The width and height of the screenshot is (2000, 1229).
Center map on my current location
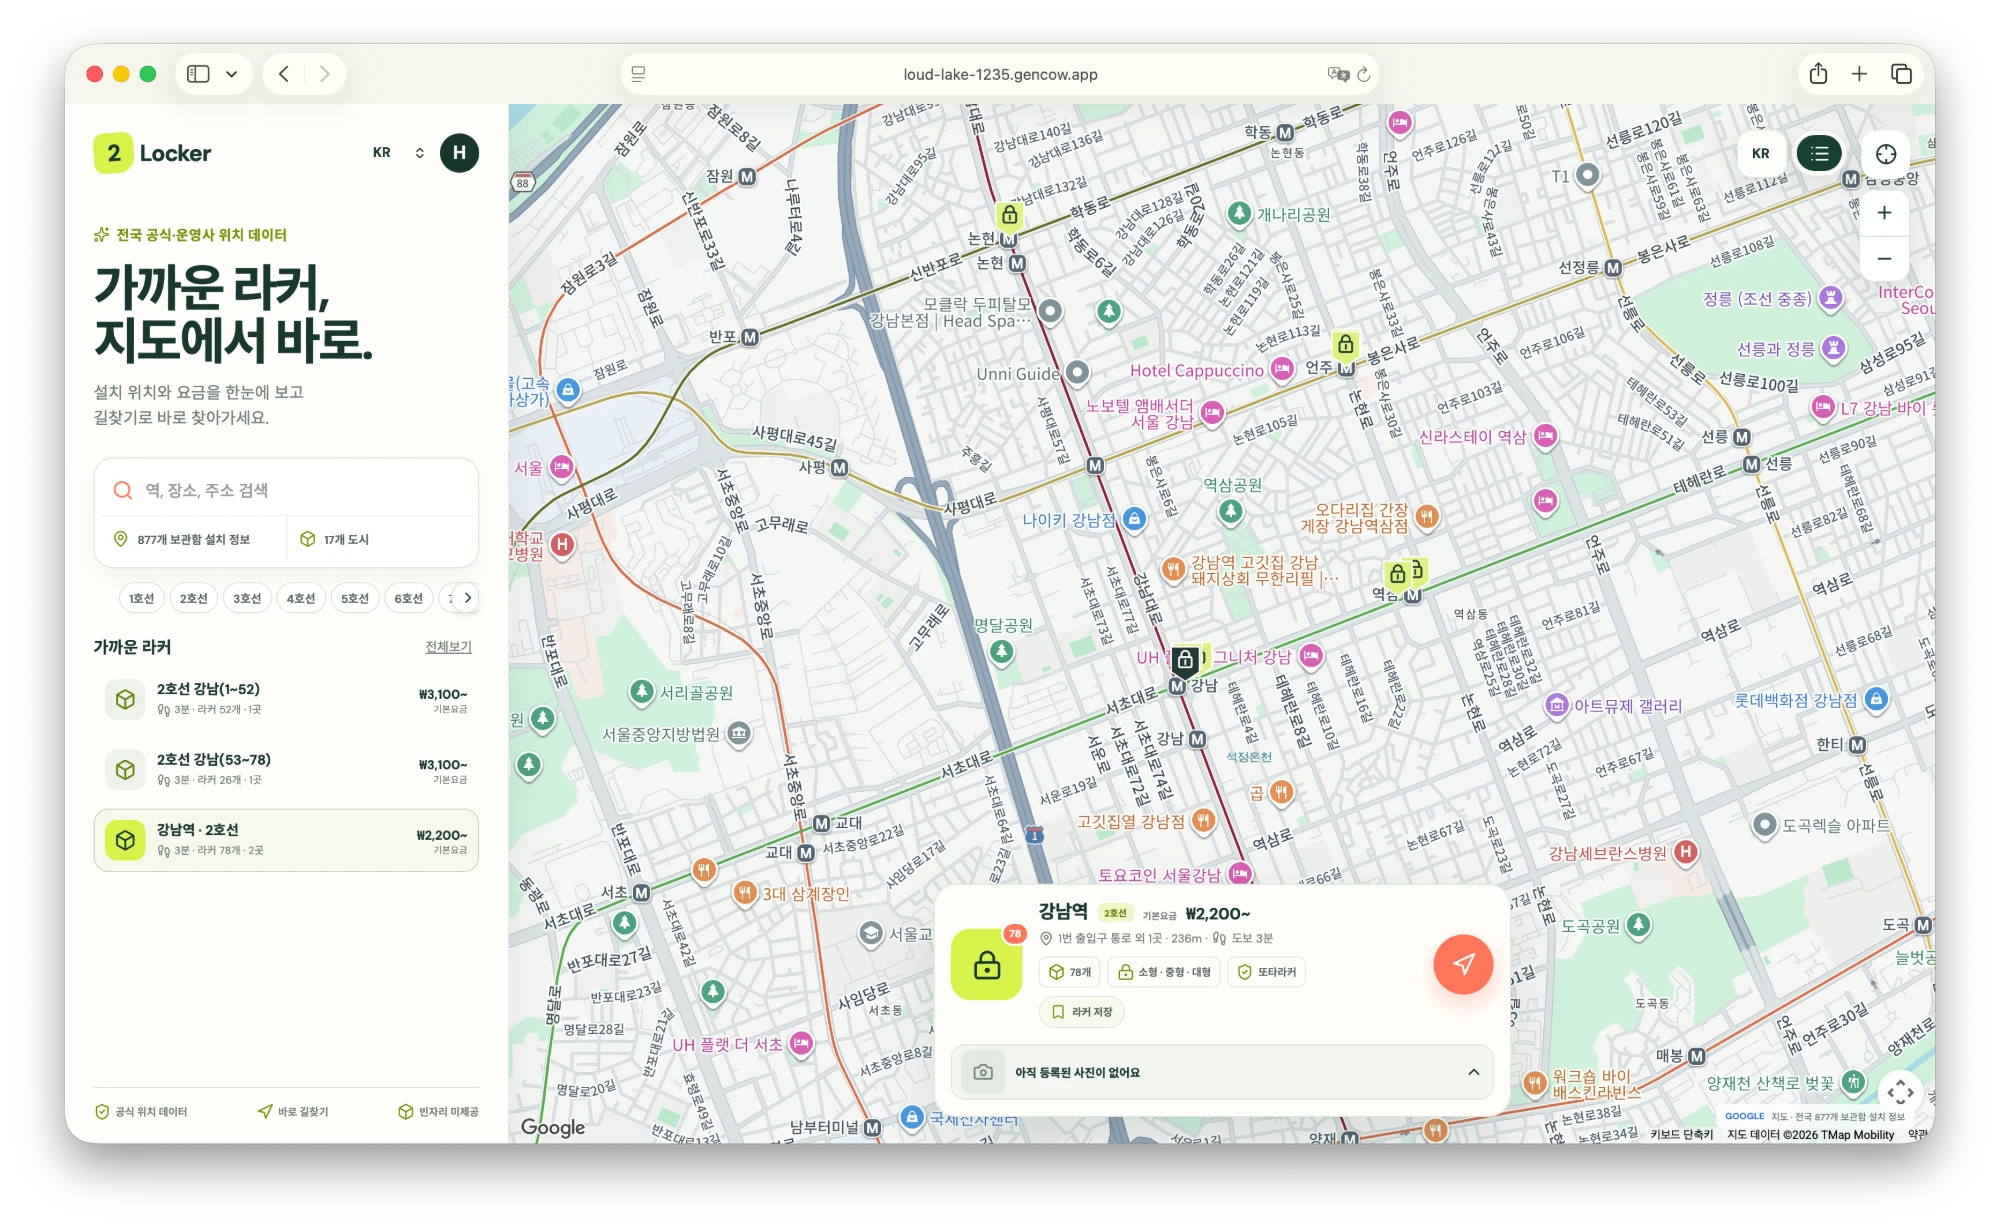(1885, 153)
